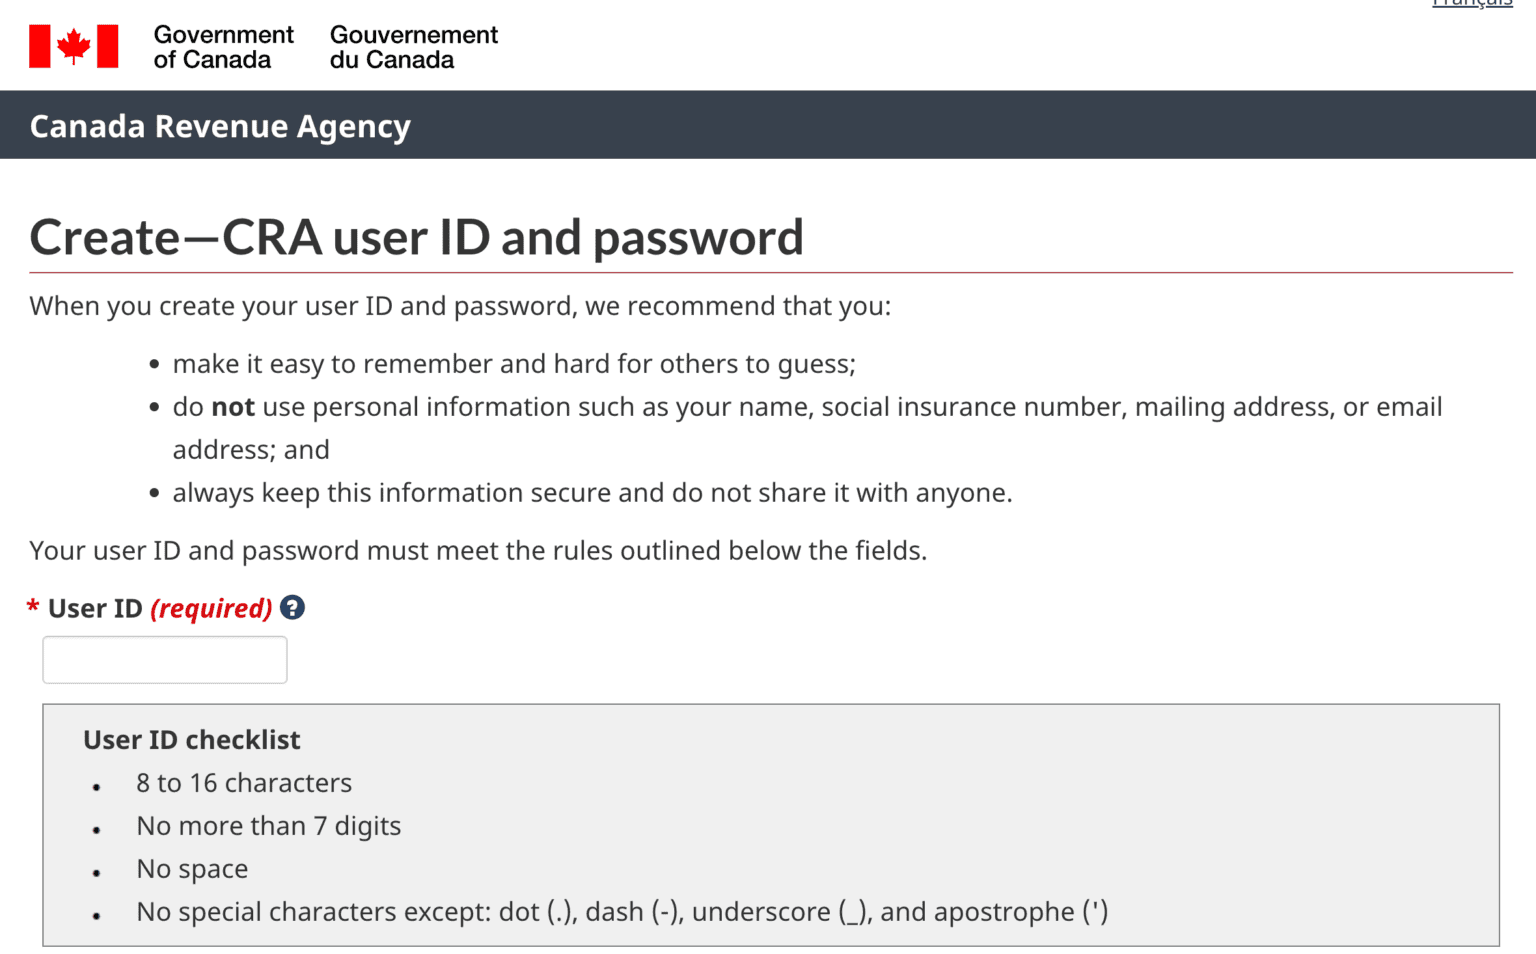1536x954 pixels.
Task: Click the Government of Canada wordmark text
Action: point(223,47)
